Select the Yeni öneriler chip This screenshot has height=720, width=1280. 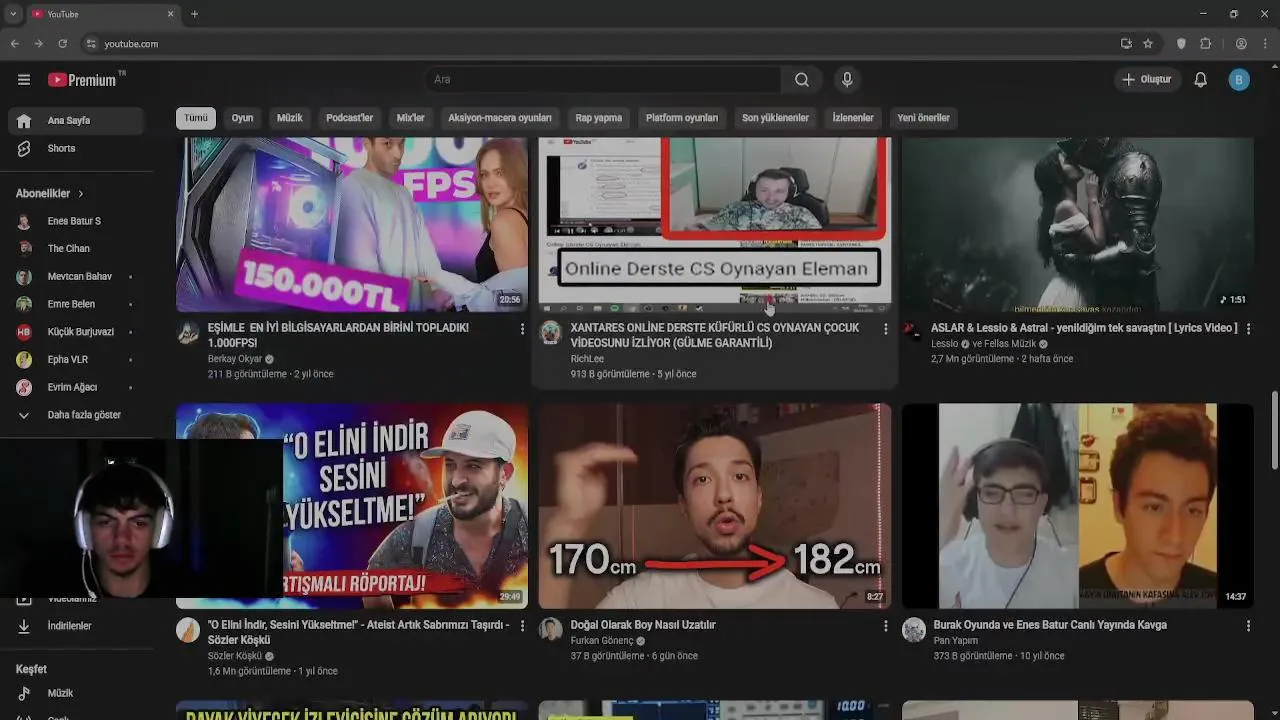tap(923, 118)
